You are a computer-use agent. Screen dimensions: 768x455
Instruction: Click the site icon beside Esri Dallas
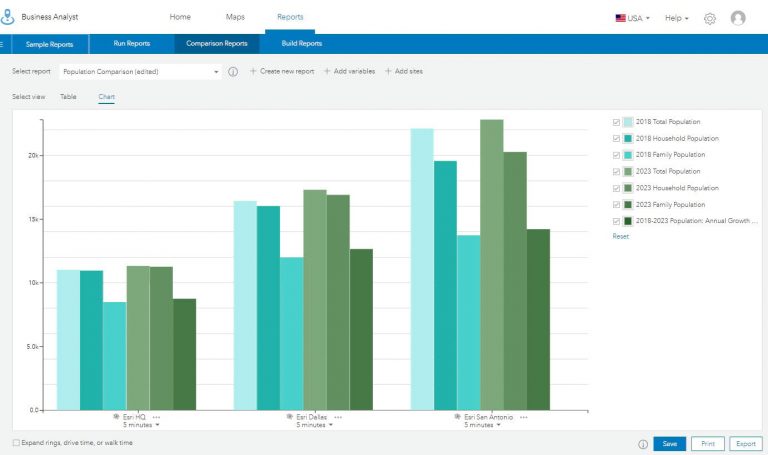click(290, 417)
